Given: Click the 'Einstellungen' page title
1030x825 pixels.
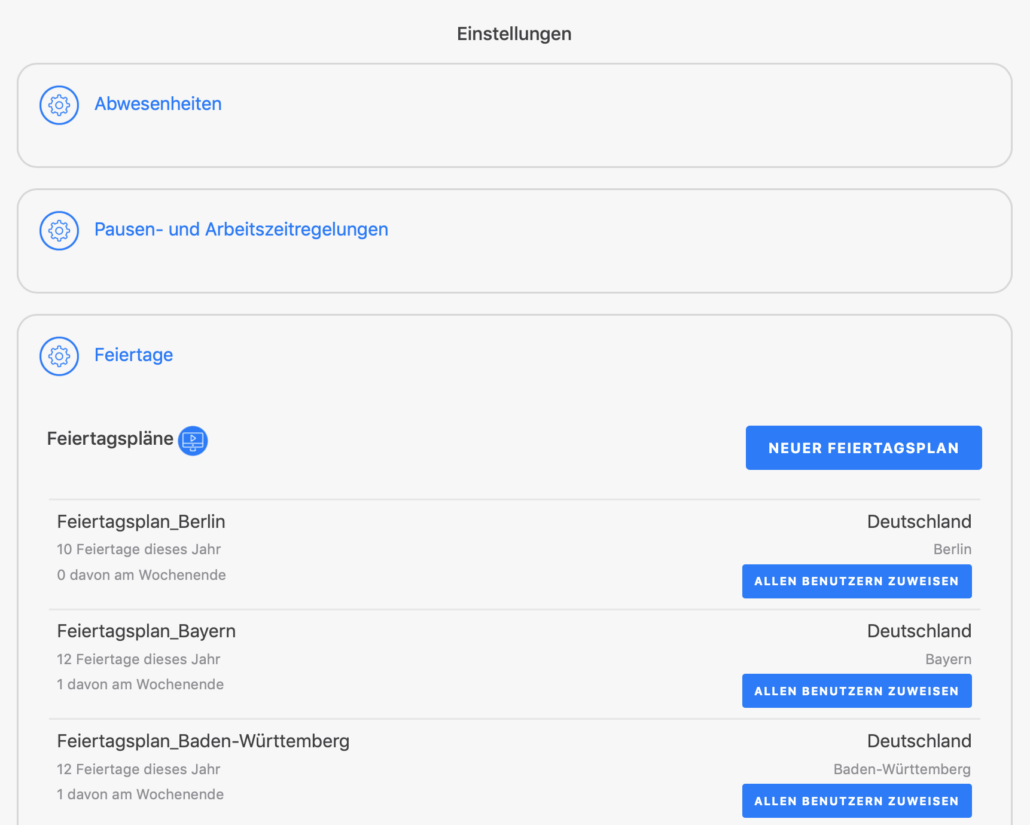Looking at the screenshot, I should tap(514, 34).
